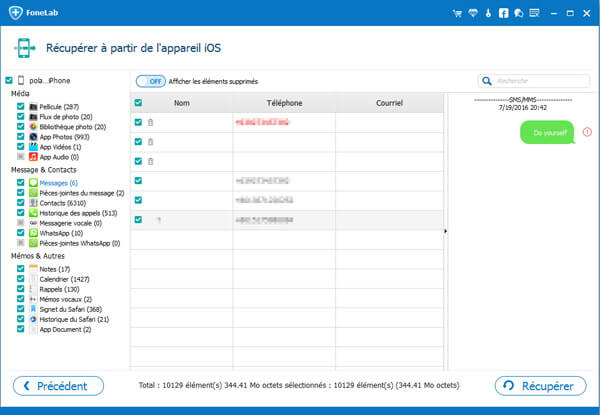Viewport: 600px width, 415px height.
Task: Click the Facebook icon in title bar
Action: (x=504, y=13)
